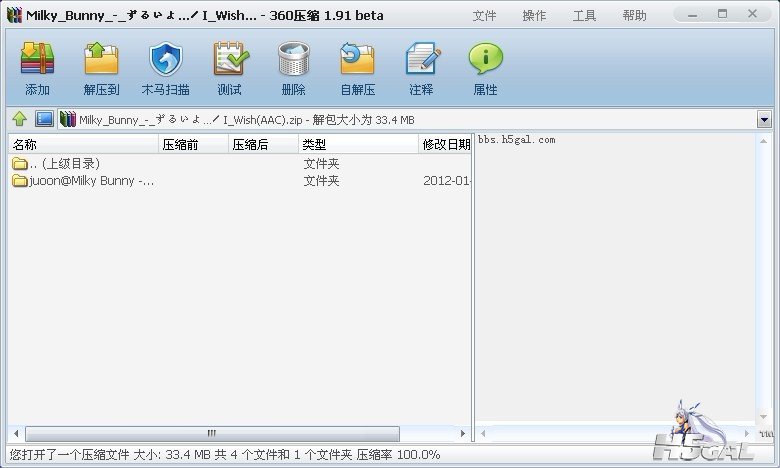Click the 删除 (Delete) trash icon
This screenshot has width=780, height=468.
coord(293,68)
